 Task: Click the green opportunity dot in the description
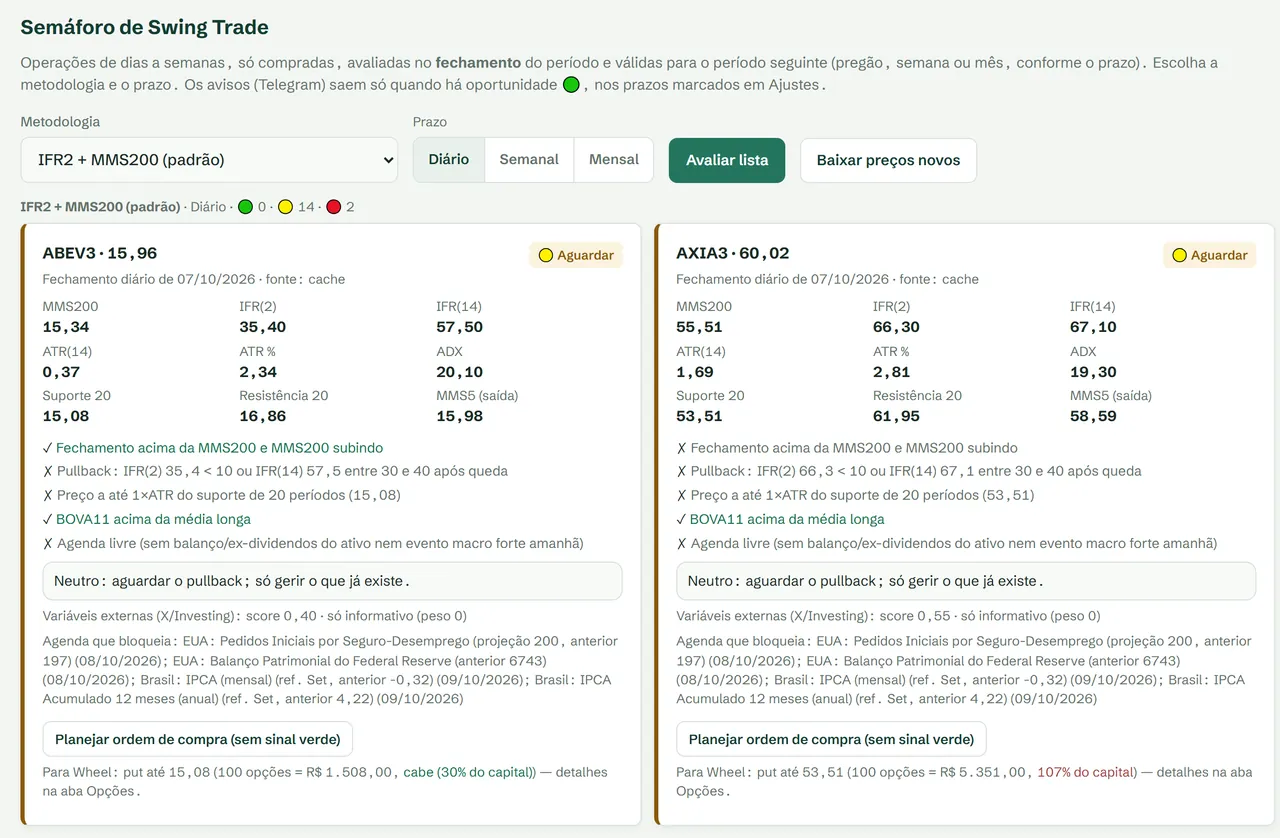coord(571,85)
